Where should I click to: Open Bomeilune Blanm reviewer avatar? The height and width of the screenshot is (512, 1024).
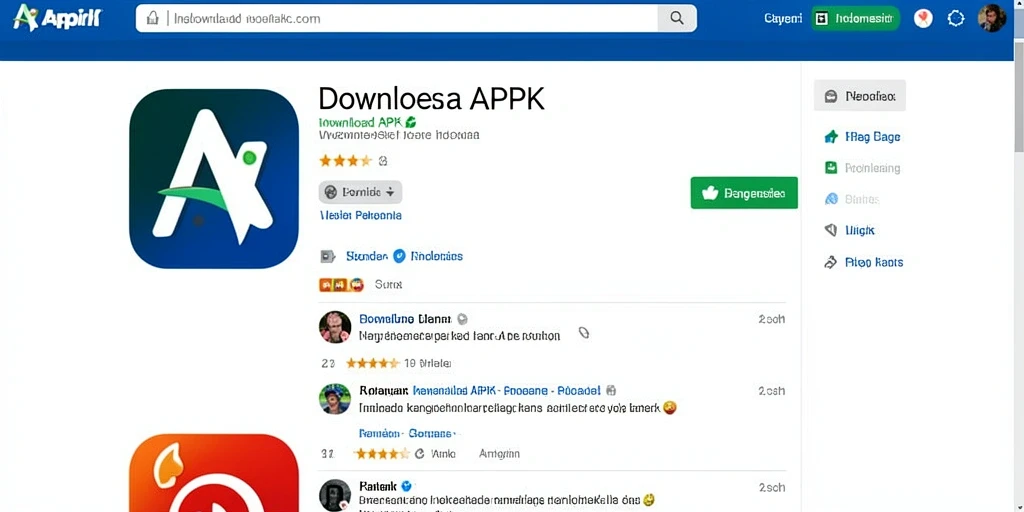[x=335, y=327]
